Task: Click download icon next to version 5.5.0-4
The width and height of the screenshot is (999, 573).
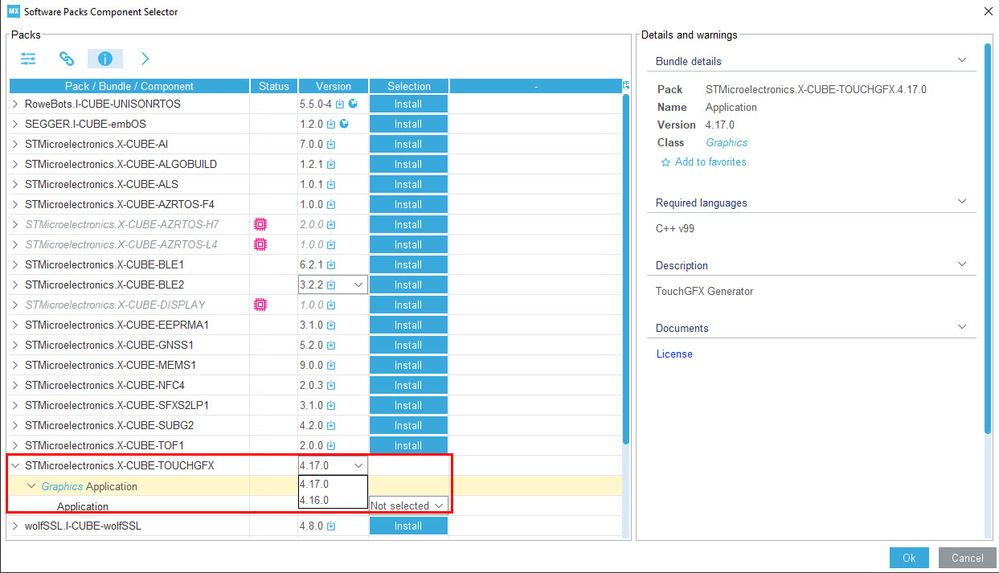Action: pyautogui.click(x=340, y=104)
